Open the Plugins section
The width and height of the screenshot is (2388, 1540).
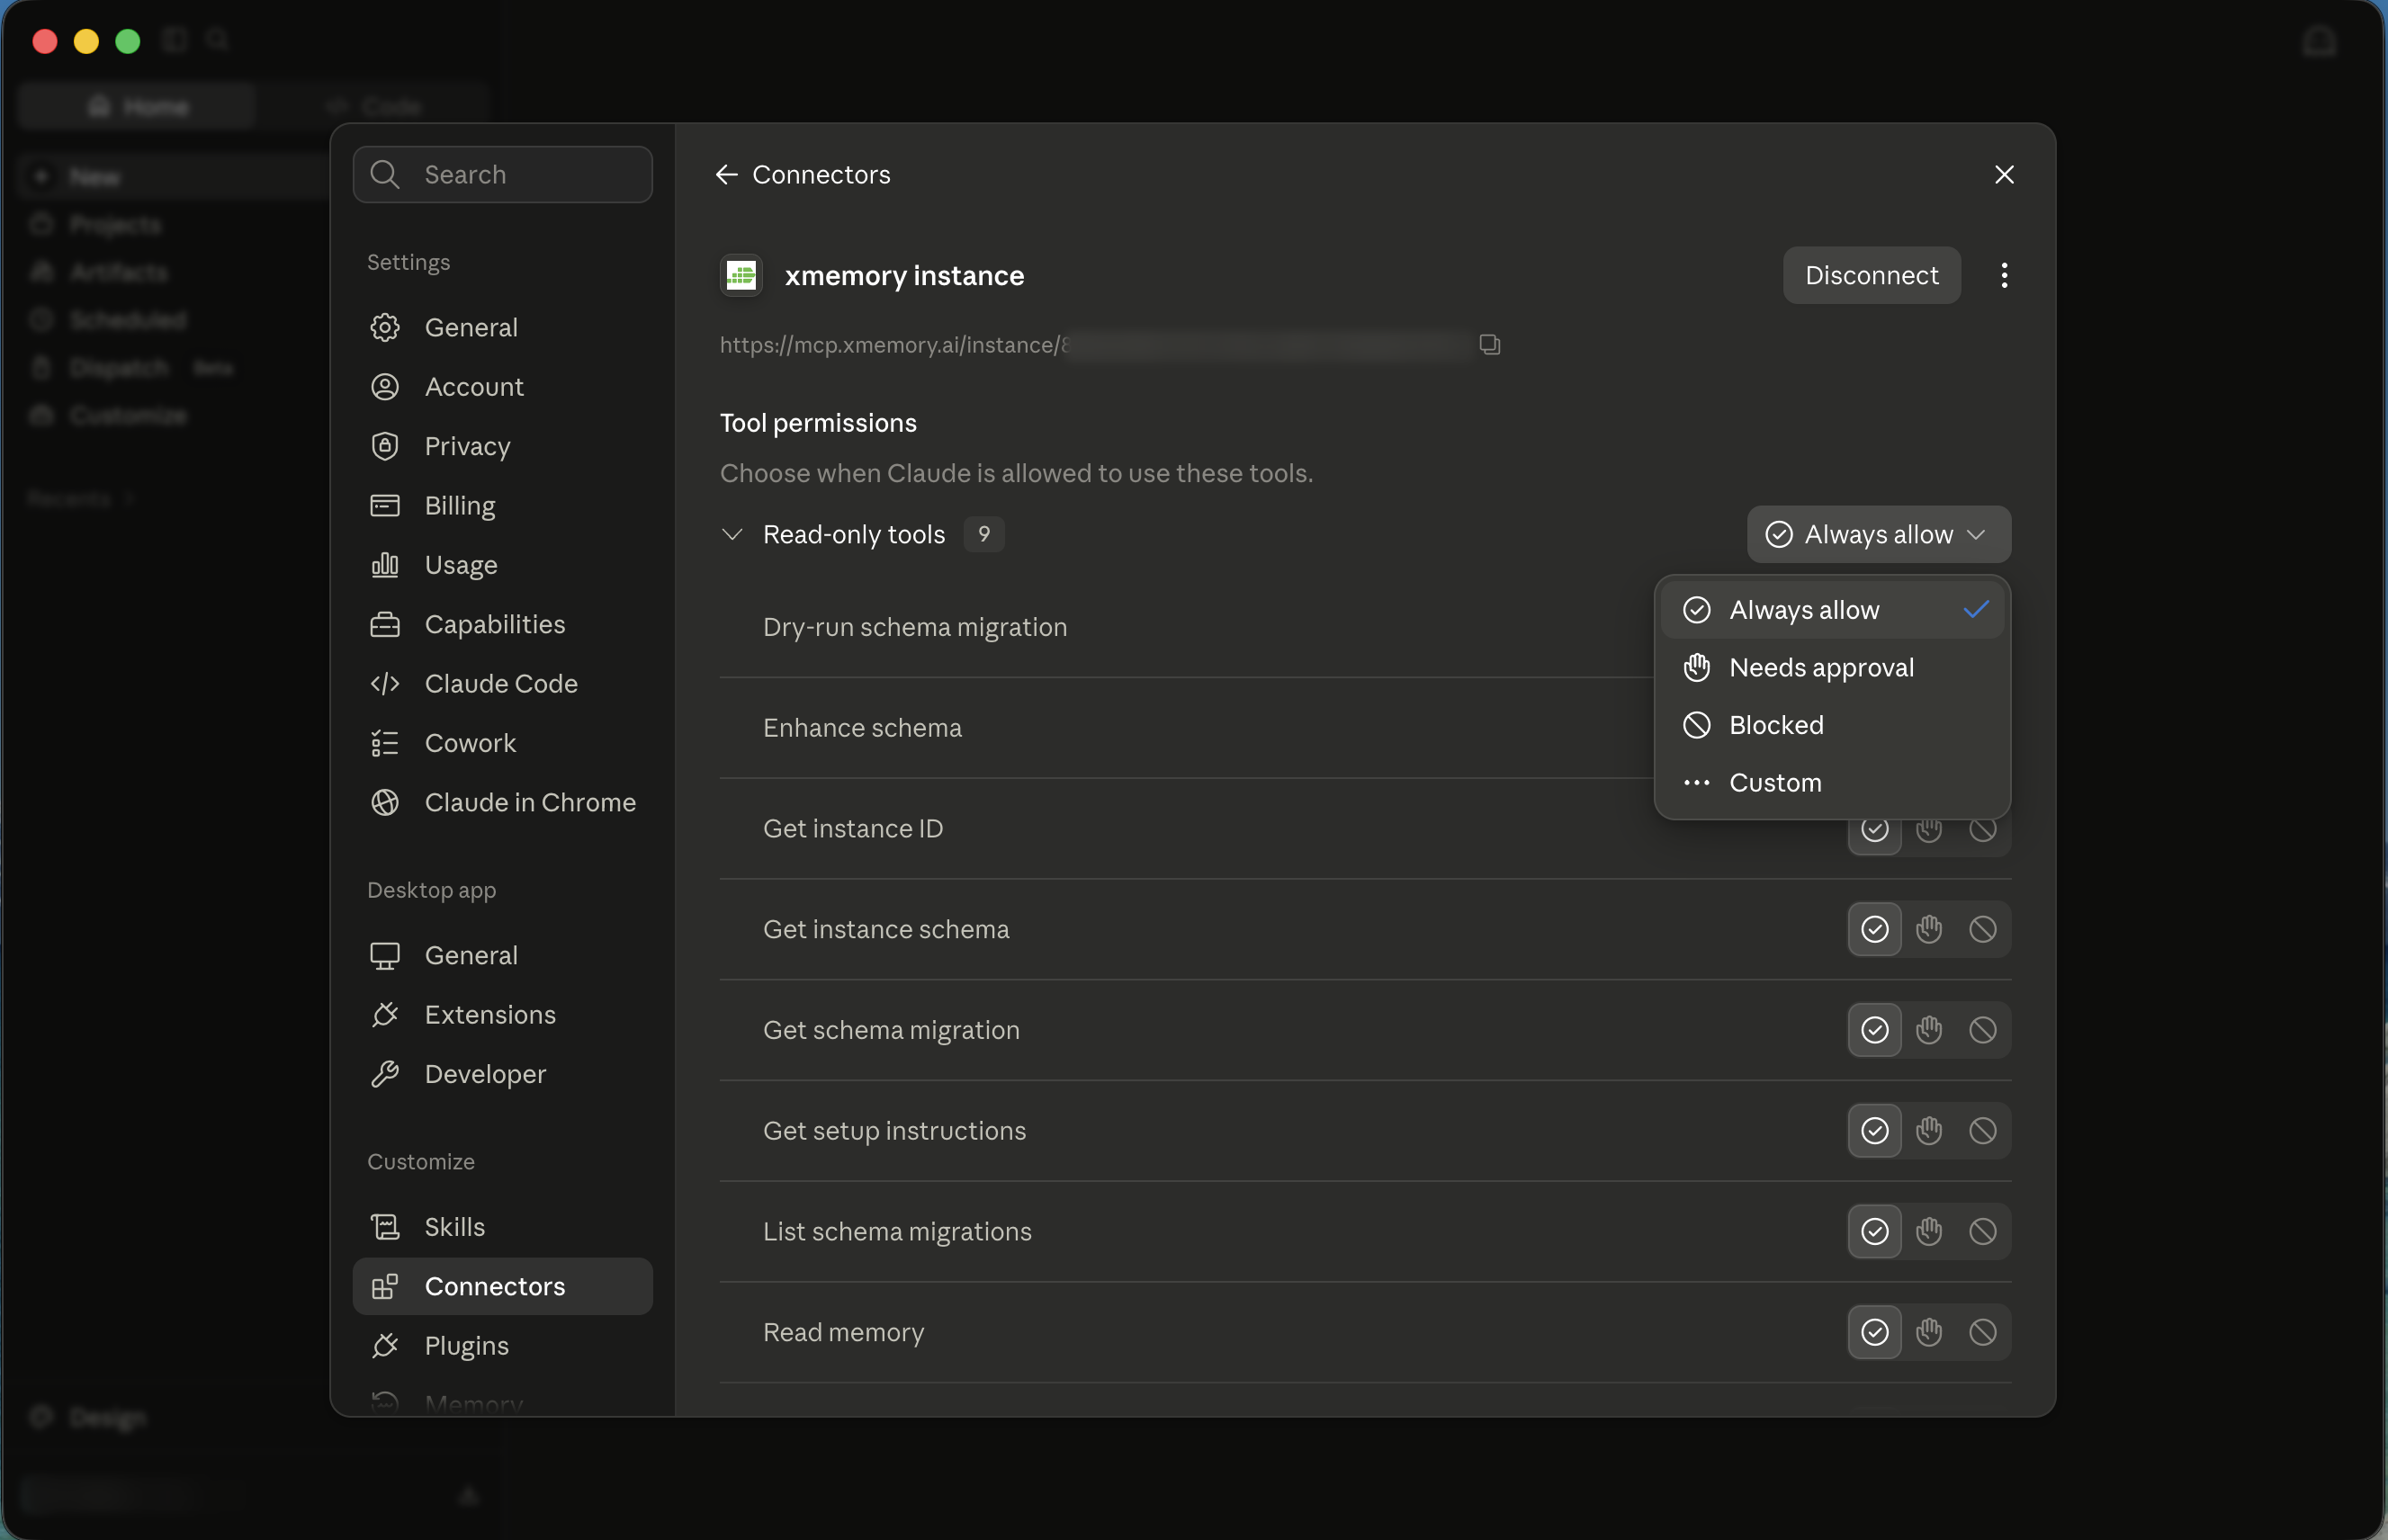503,1346
